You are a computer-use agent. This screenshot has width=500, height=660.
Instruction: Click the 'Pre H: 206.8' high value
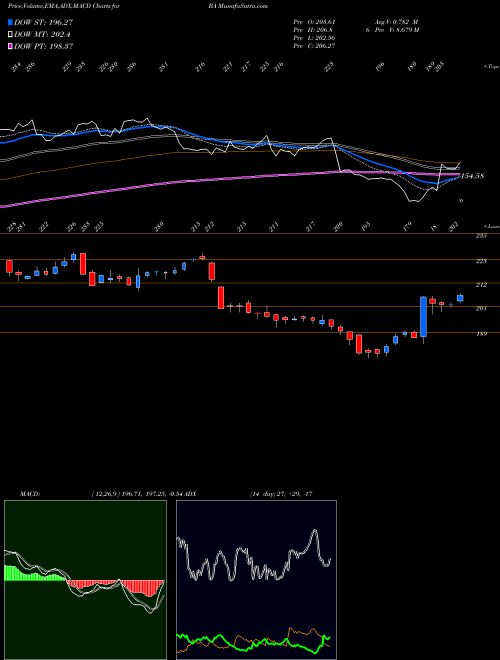pyautogui.click(x=313, y=30)
